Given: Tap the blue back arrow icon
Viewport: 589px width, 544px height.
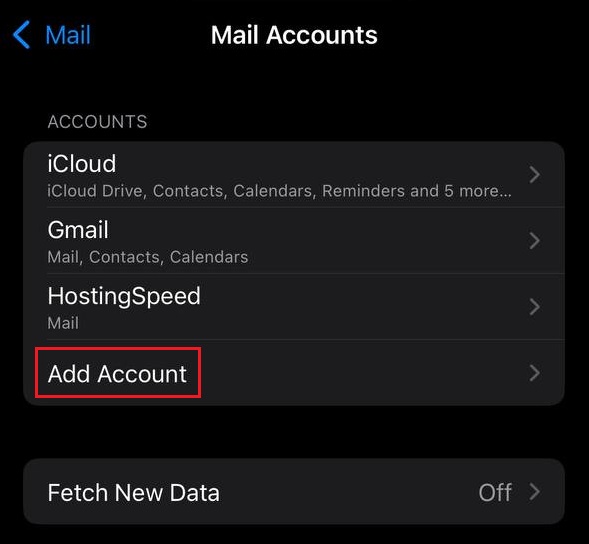Looking at the screenshot, I should tap(21, 35).
